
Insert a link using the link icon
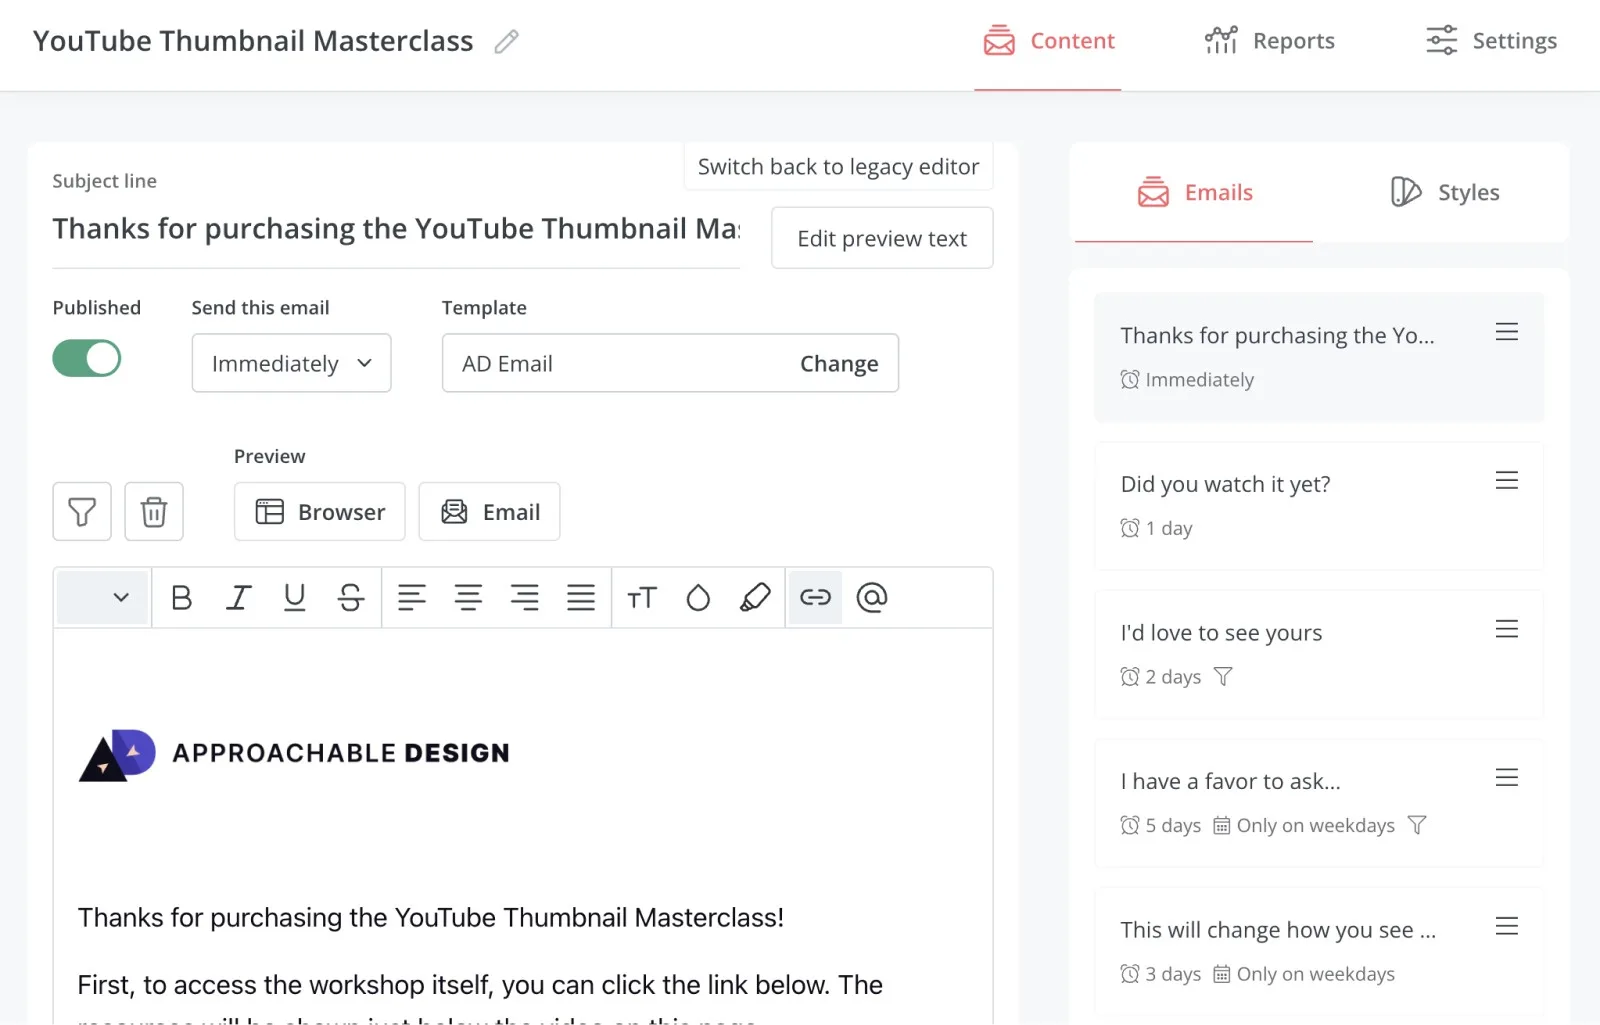coord(815,598)
